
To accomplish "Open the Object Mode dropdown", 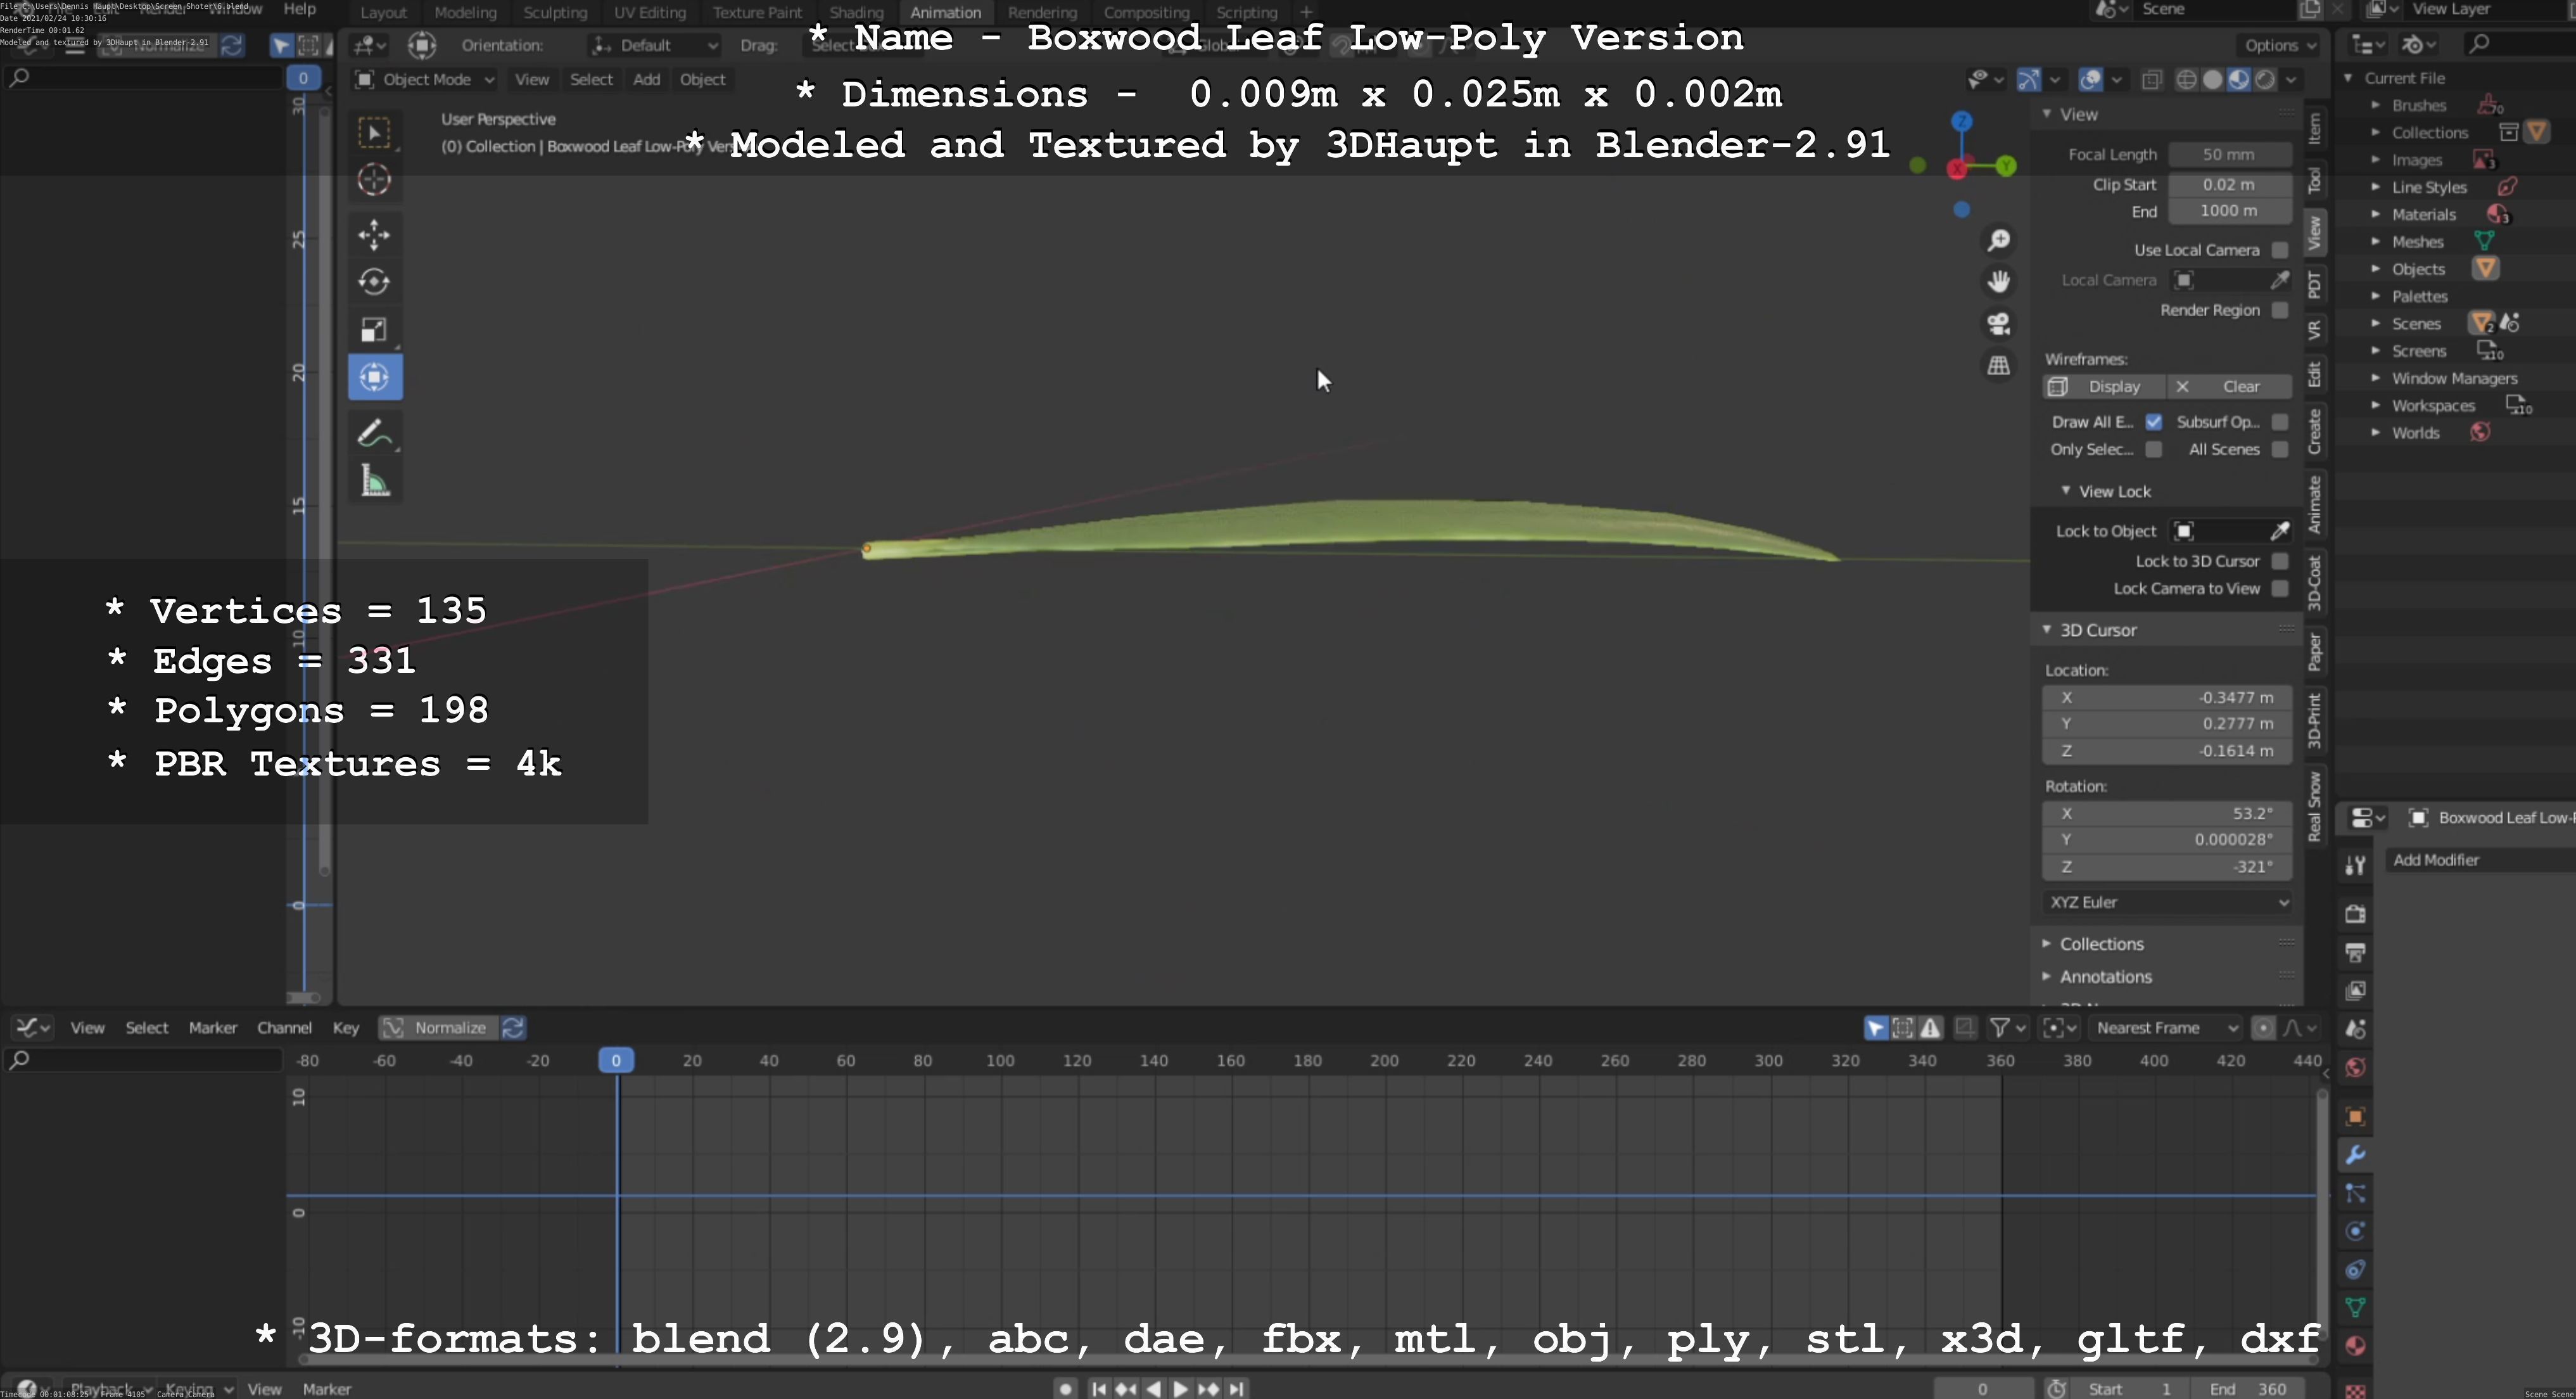I will pyautogui.click(x=426, y=80).
